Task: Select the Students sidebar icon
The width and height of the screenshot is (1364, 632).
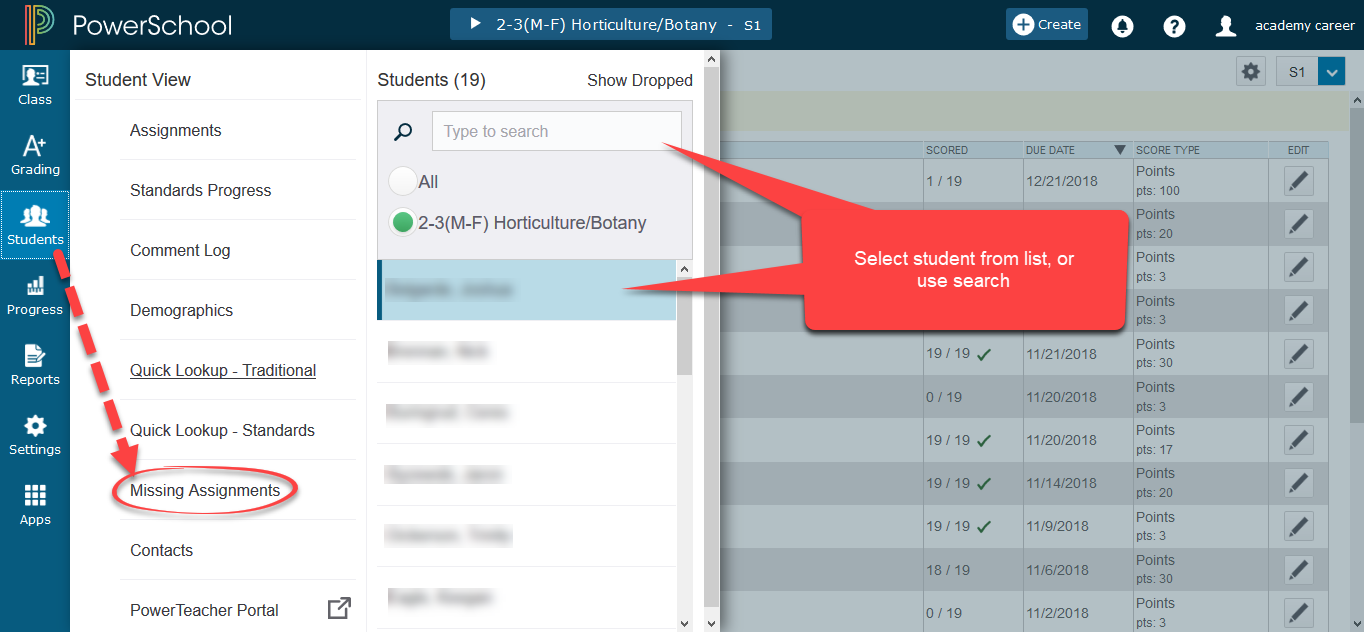Action: pos(35,225)
